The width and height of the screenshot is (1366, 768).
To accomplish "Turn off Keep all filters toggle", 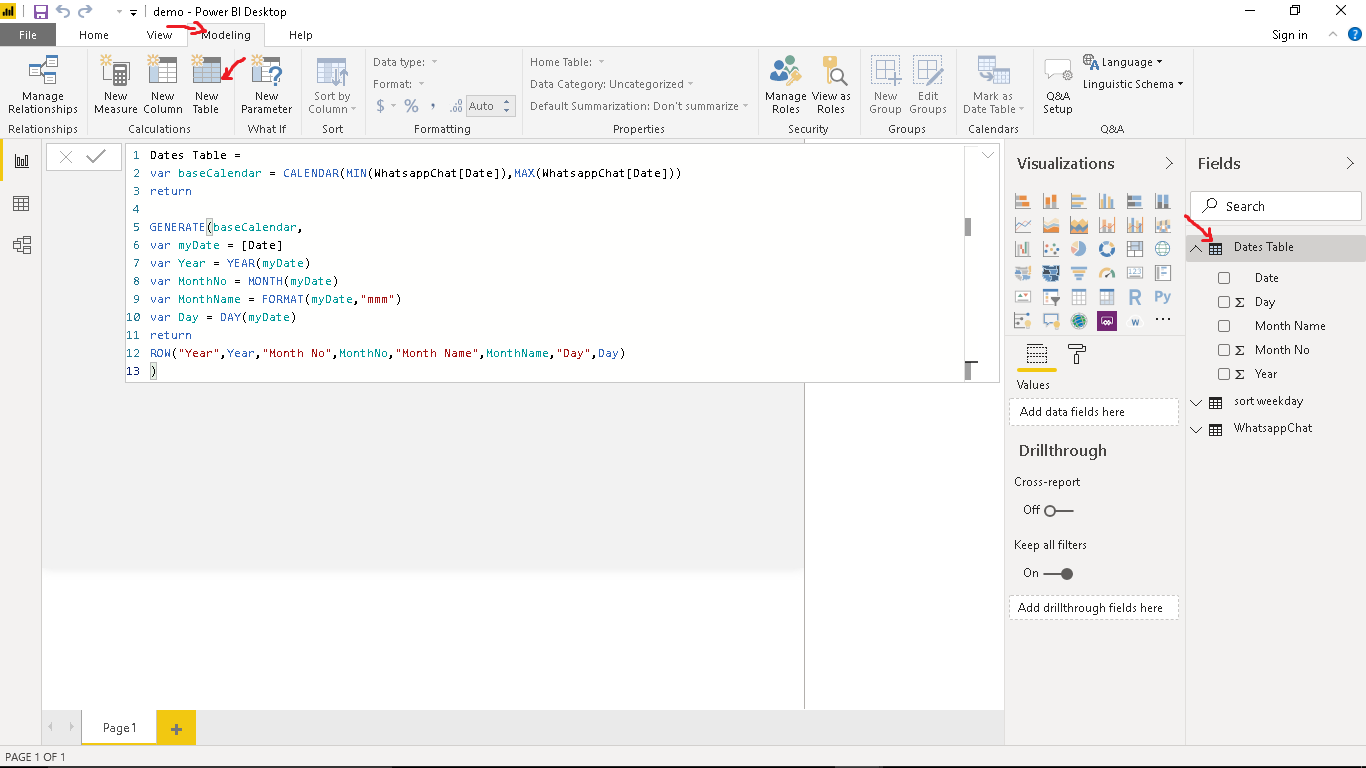I will pyautogui.click(x=1058, y=574).
